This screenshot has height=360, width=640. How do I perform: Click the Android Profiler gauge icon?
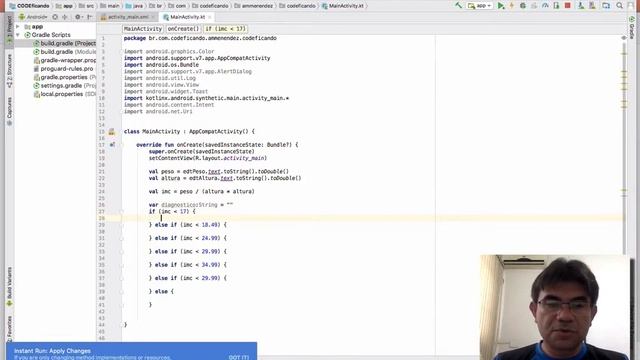coord(545,6)
